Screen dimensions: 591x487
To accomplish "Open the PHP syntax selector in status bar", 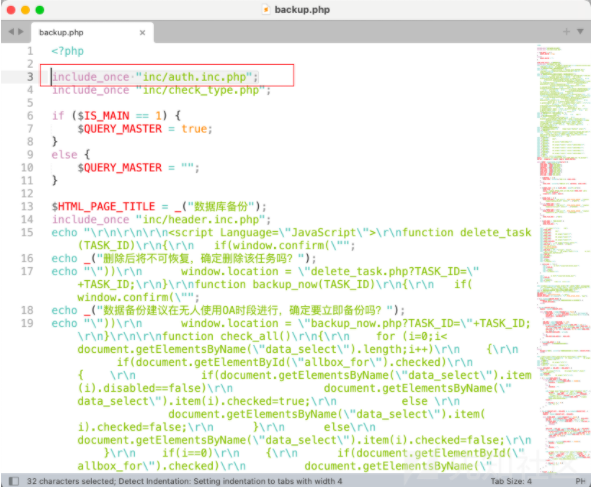I will (580, 481).
